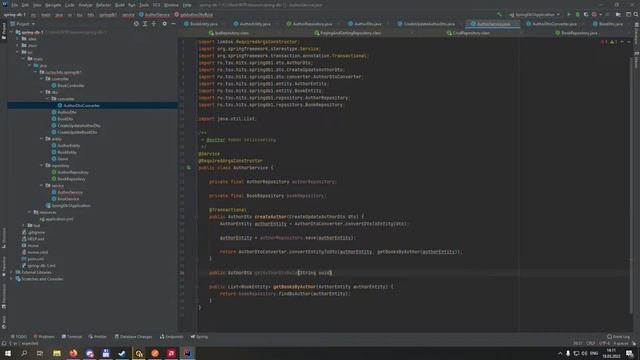
Task: Click the error indicator at editor top right
Action: [x=604, y=42]
